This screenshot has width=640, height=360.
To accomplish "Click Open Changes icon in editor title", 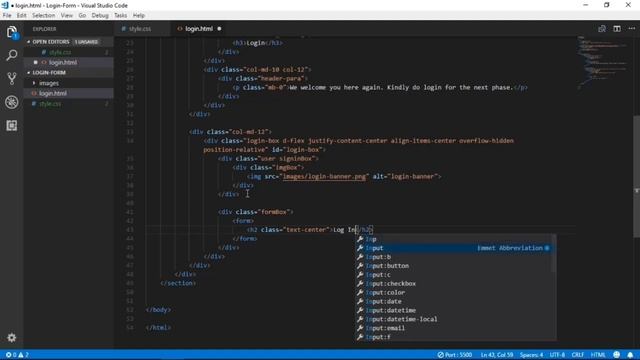I will (x=602, y=29).
